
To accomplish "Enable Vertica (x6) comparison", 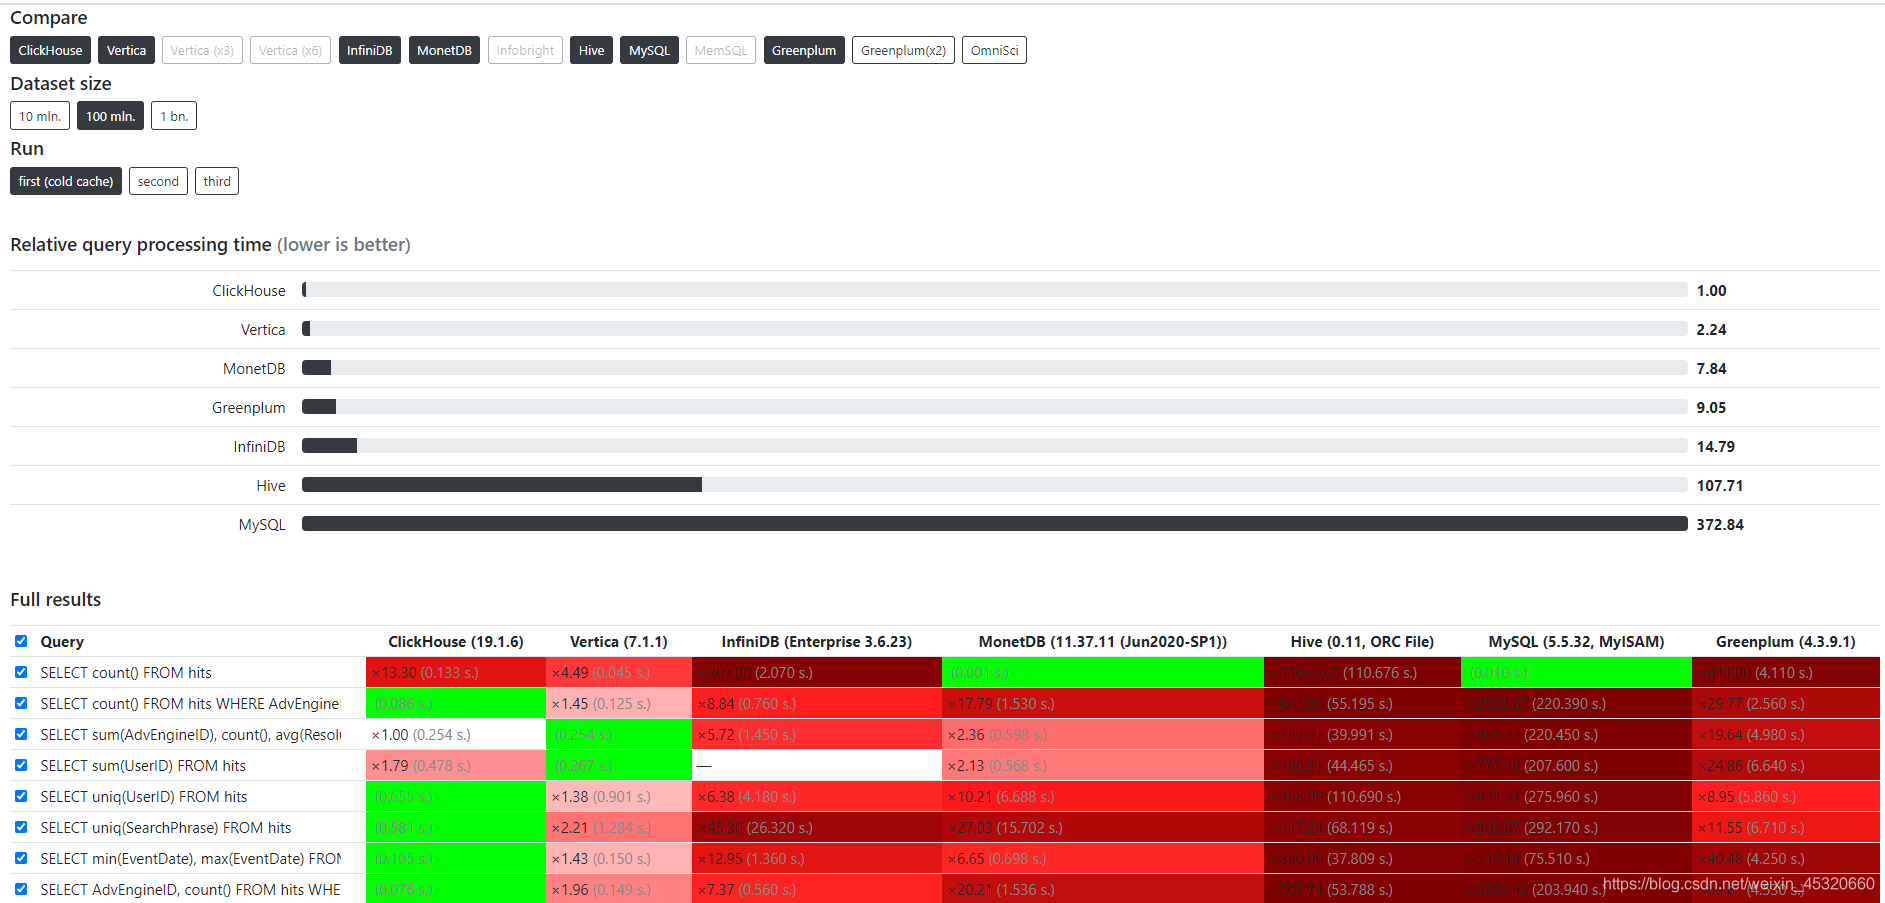I will coord(290,50).
